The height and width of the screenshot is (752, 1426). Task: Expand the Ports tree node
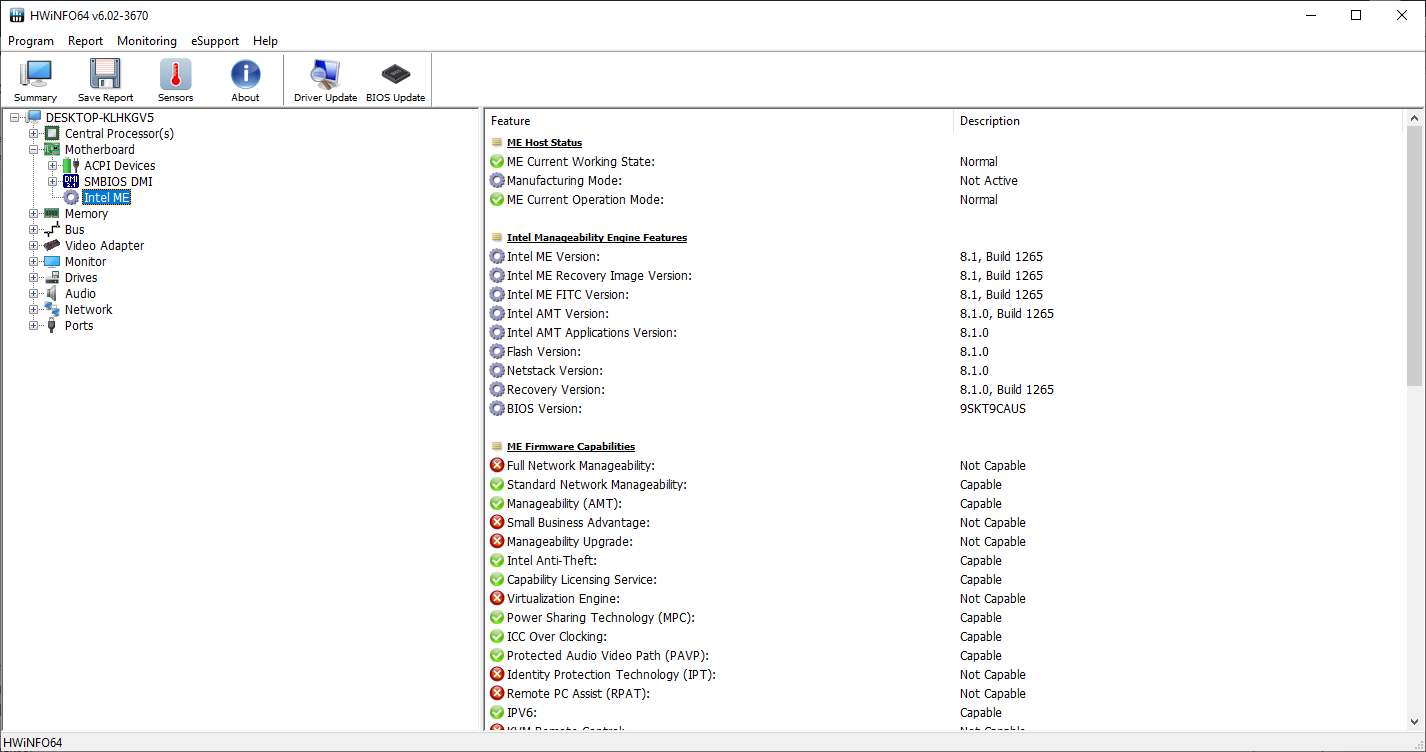click(x=33, y=326)
